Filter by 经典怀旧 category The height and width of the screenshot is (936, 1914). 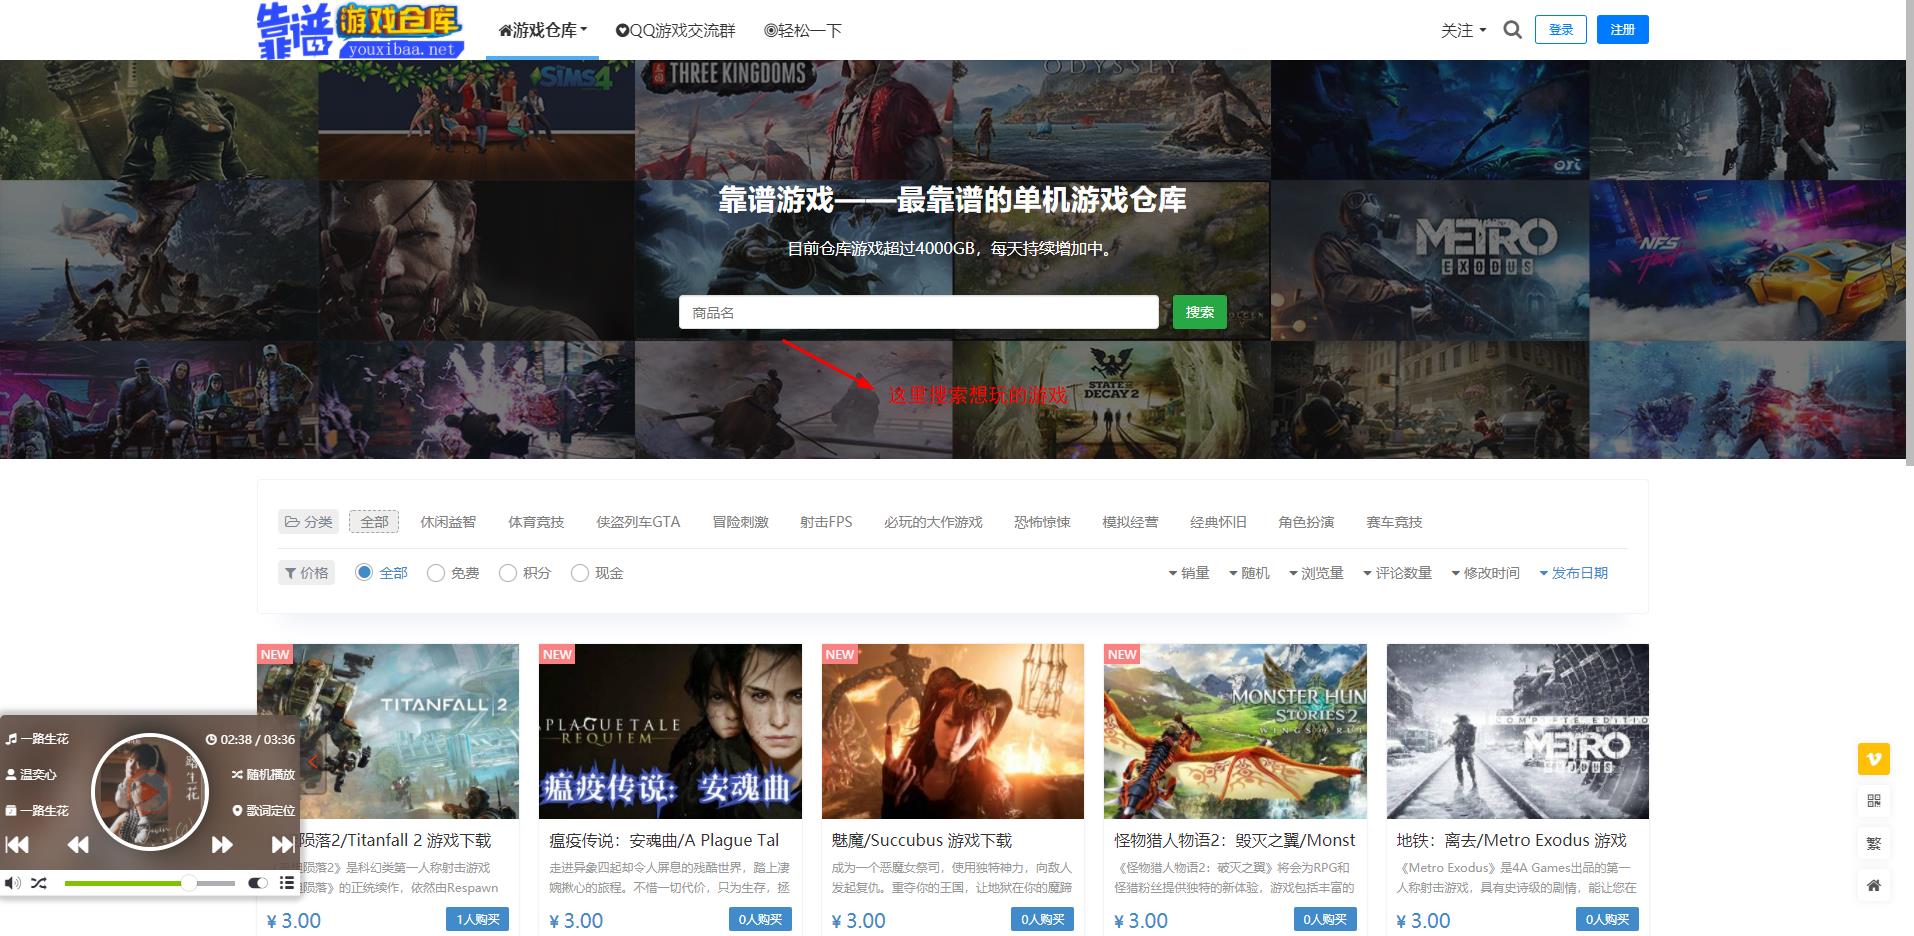point(1218,522)
